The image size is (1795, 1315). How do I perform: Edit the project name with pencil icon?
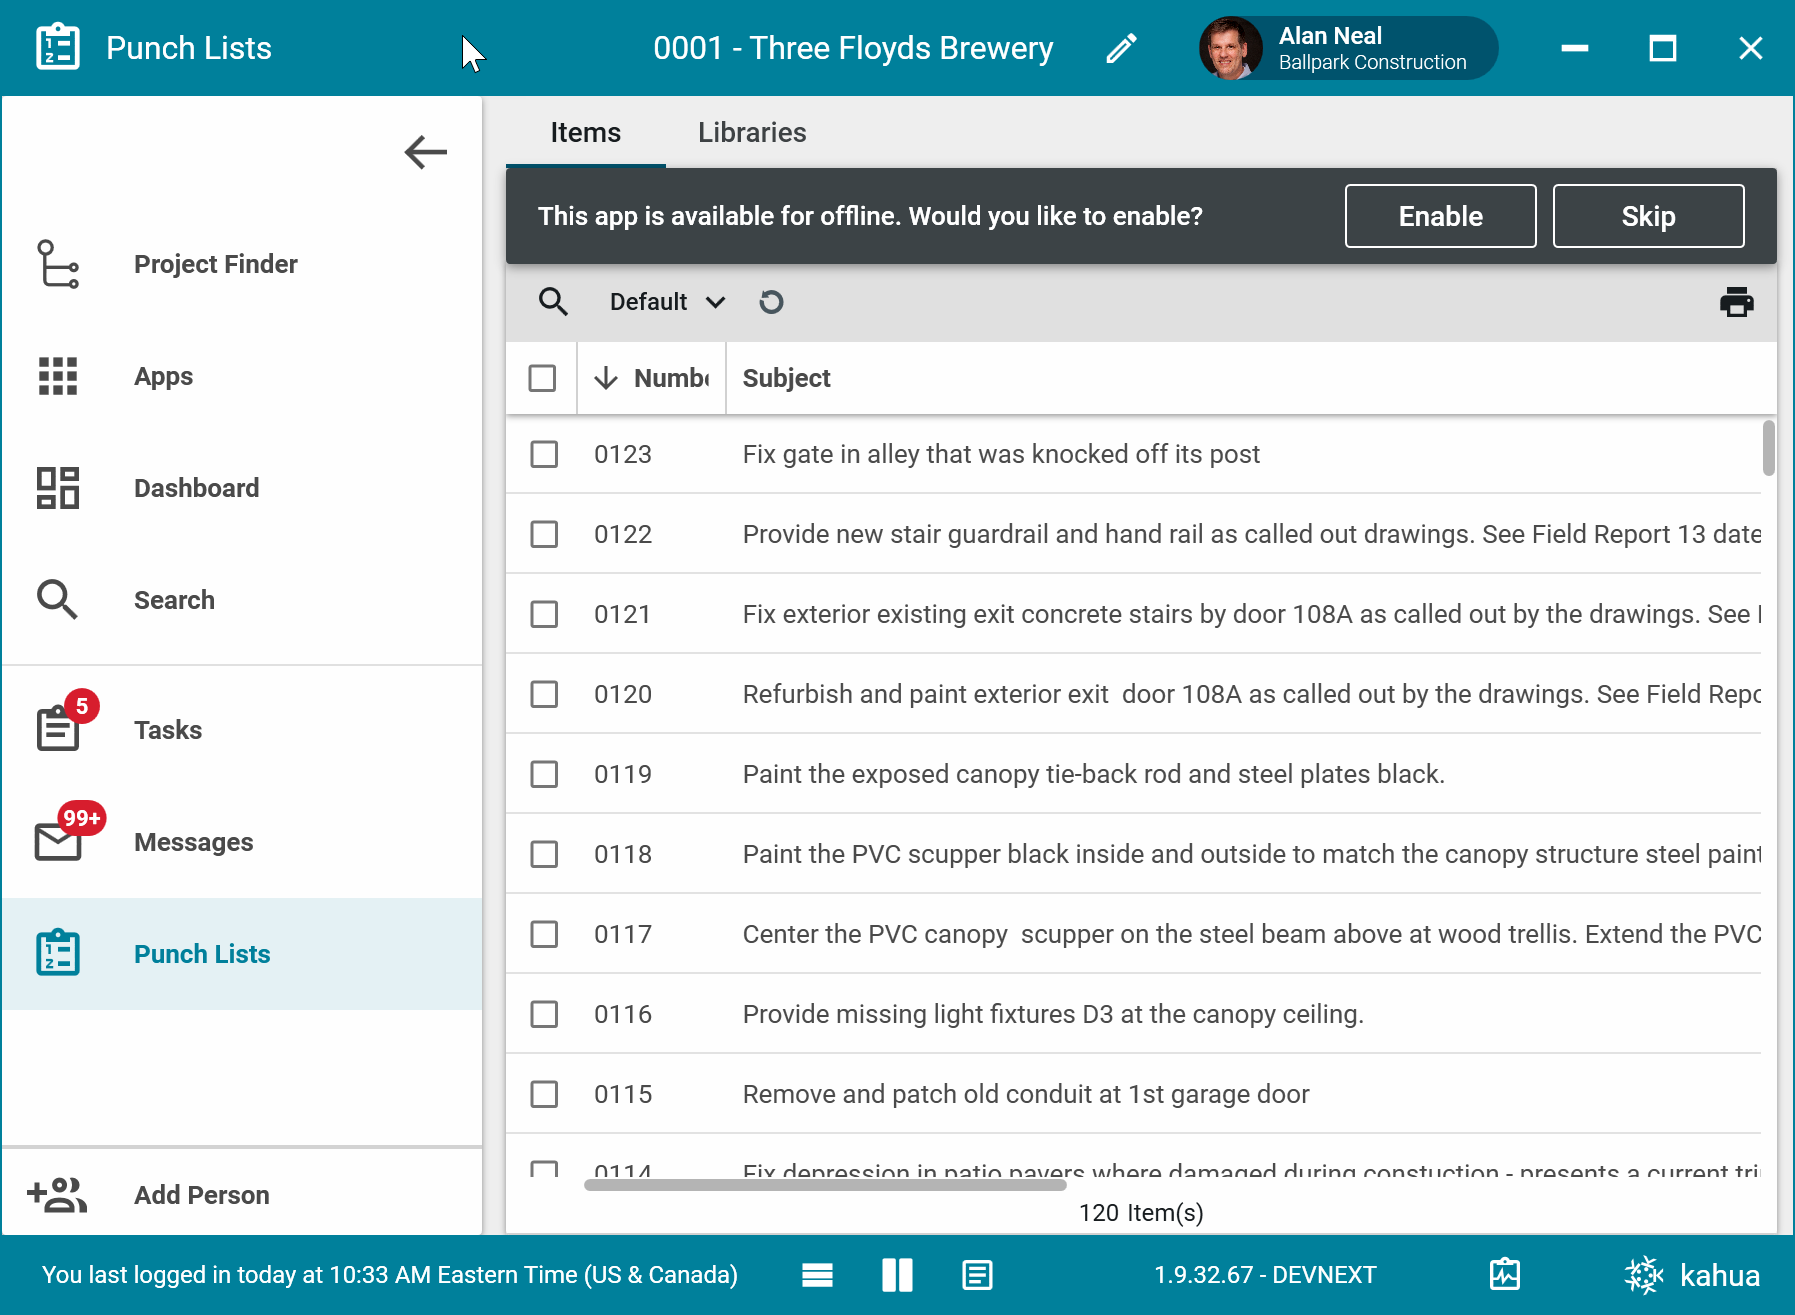1121,48
